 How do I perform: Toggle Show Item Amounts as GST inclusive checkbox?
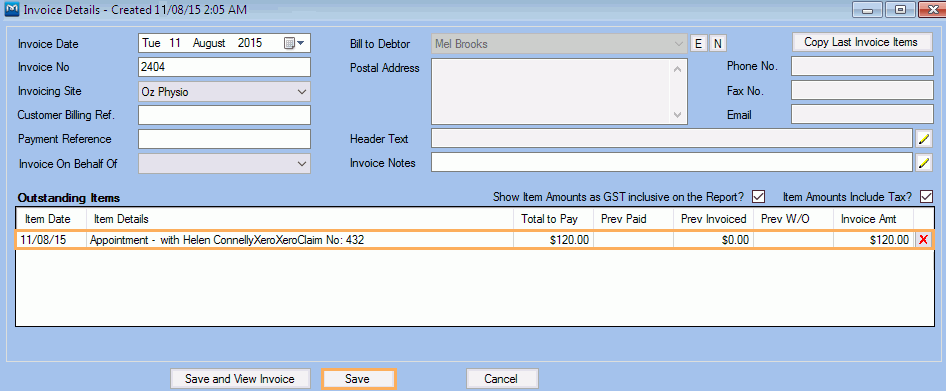click(x=758, y=197)
